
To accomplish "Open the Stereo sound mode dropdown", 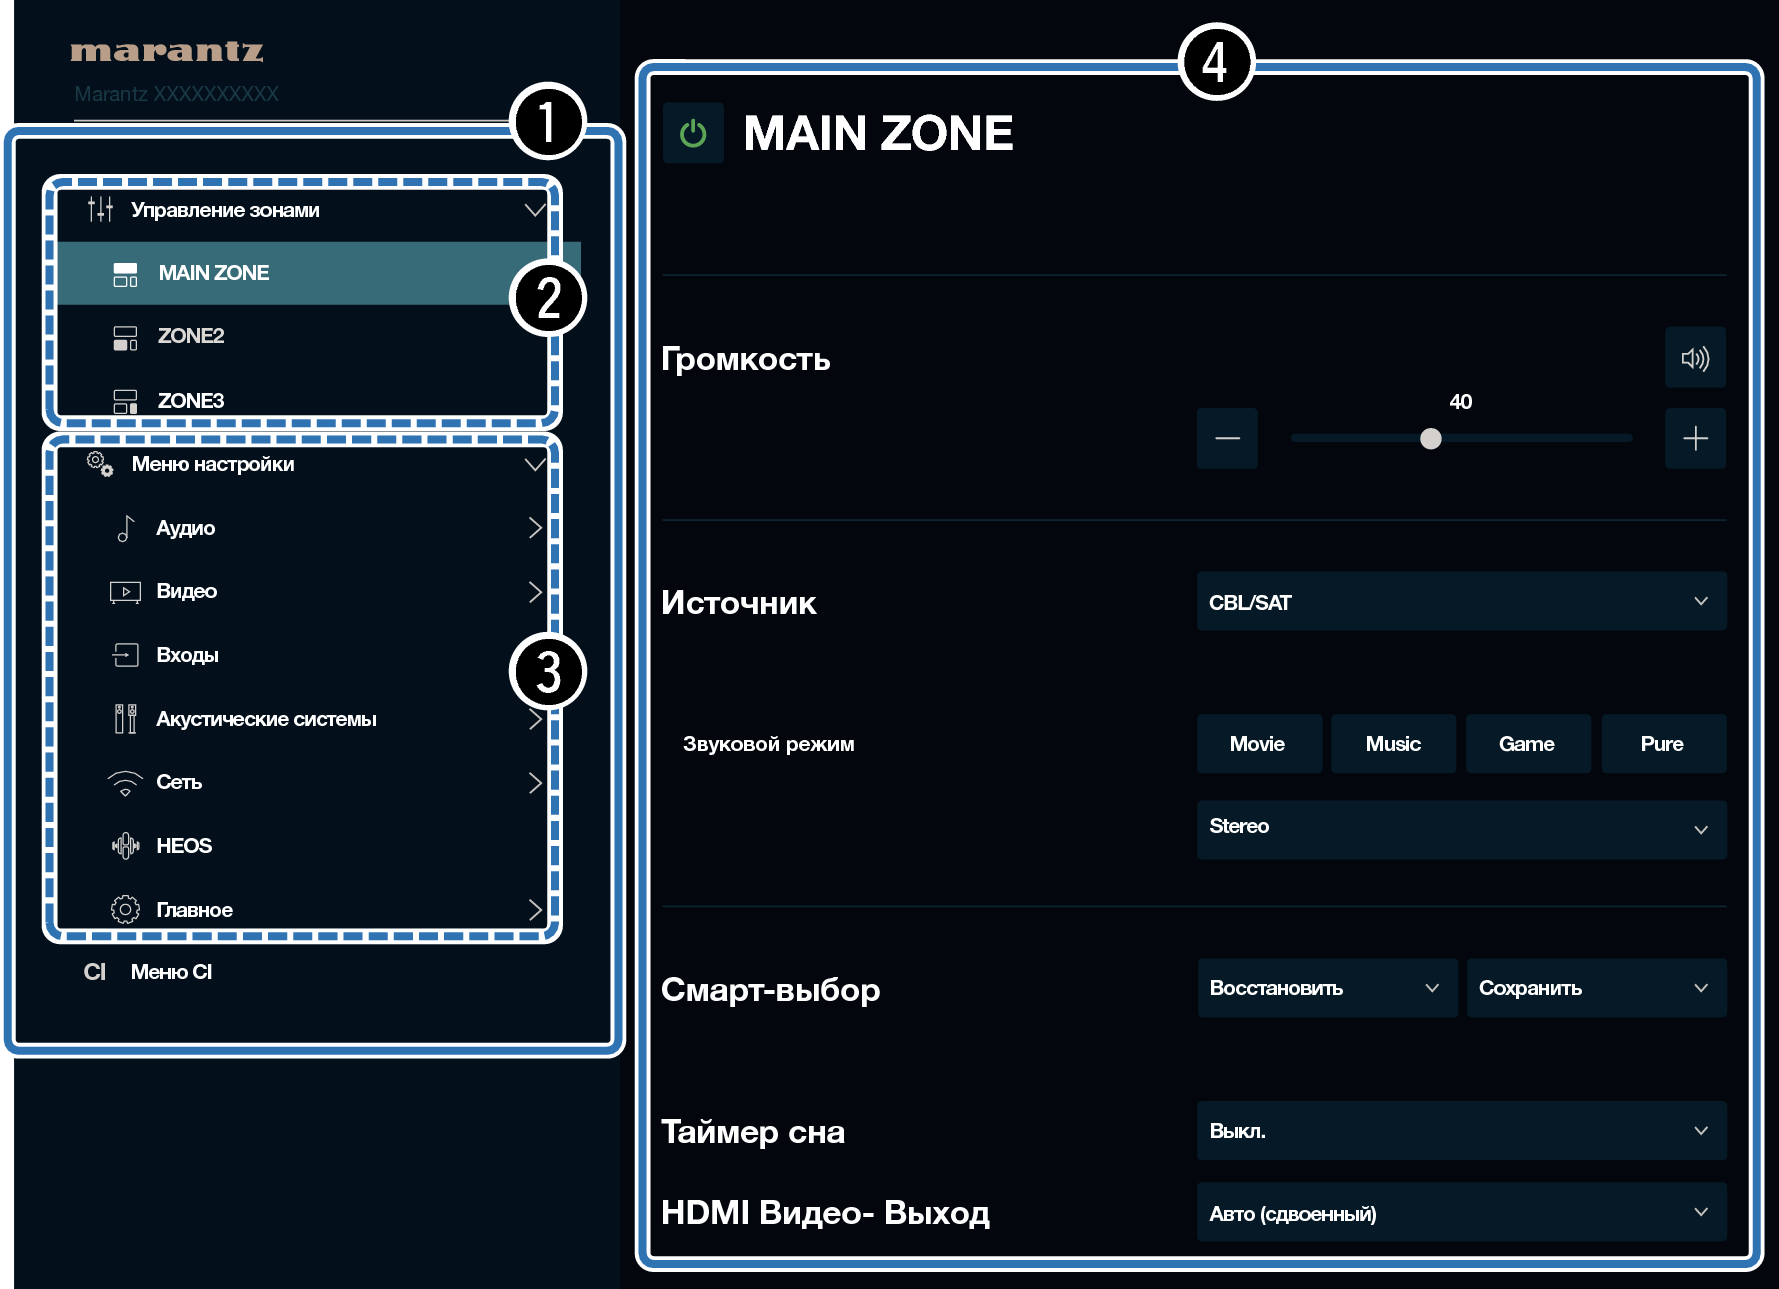I will pyautogui.click(x=1460, y=828).
